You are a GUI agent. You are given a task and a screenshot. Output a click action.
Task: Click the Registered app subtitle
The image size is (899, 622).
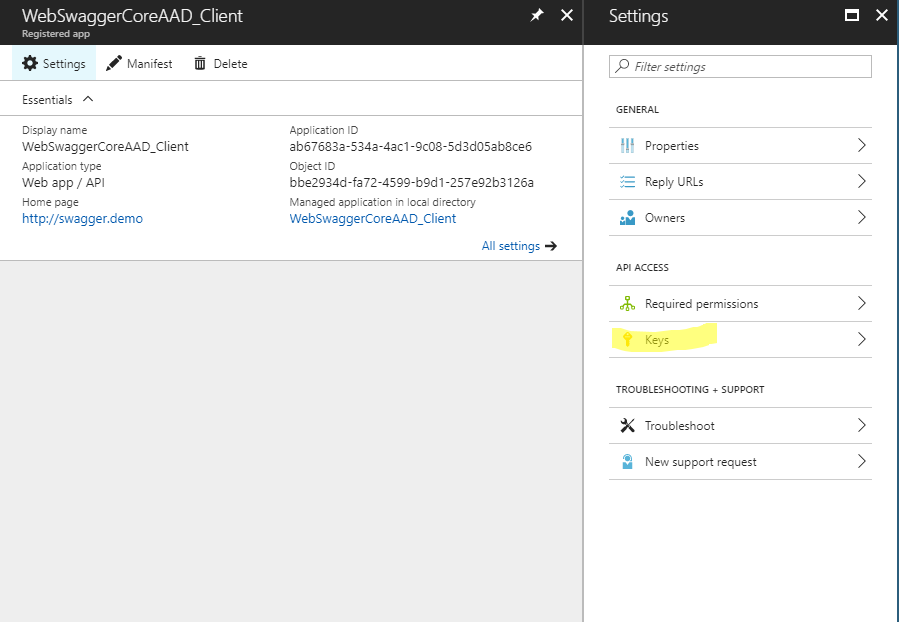56,34
